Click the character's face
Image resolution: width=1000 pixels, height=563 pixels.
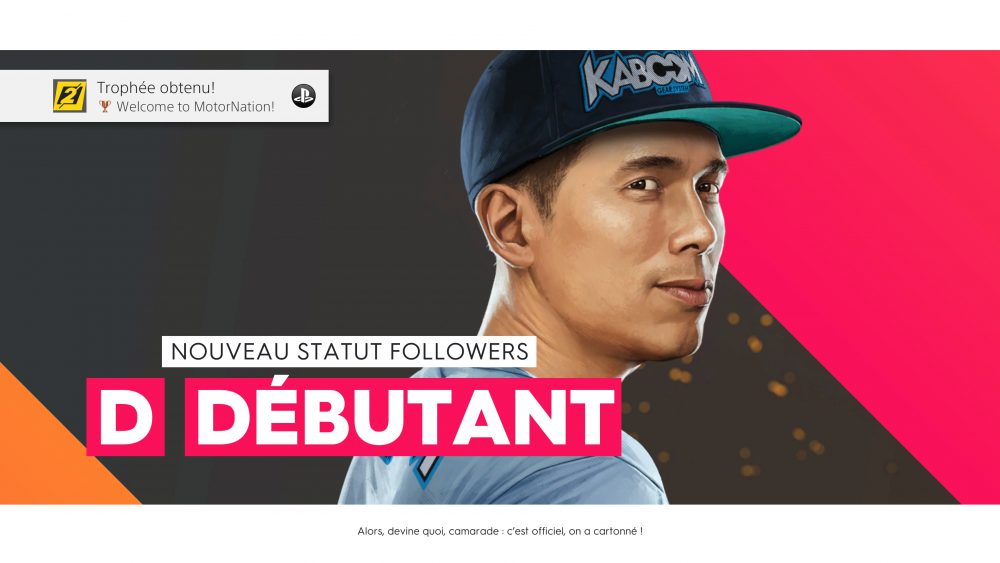(x=644, y=242)
